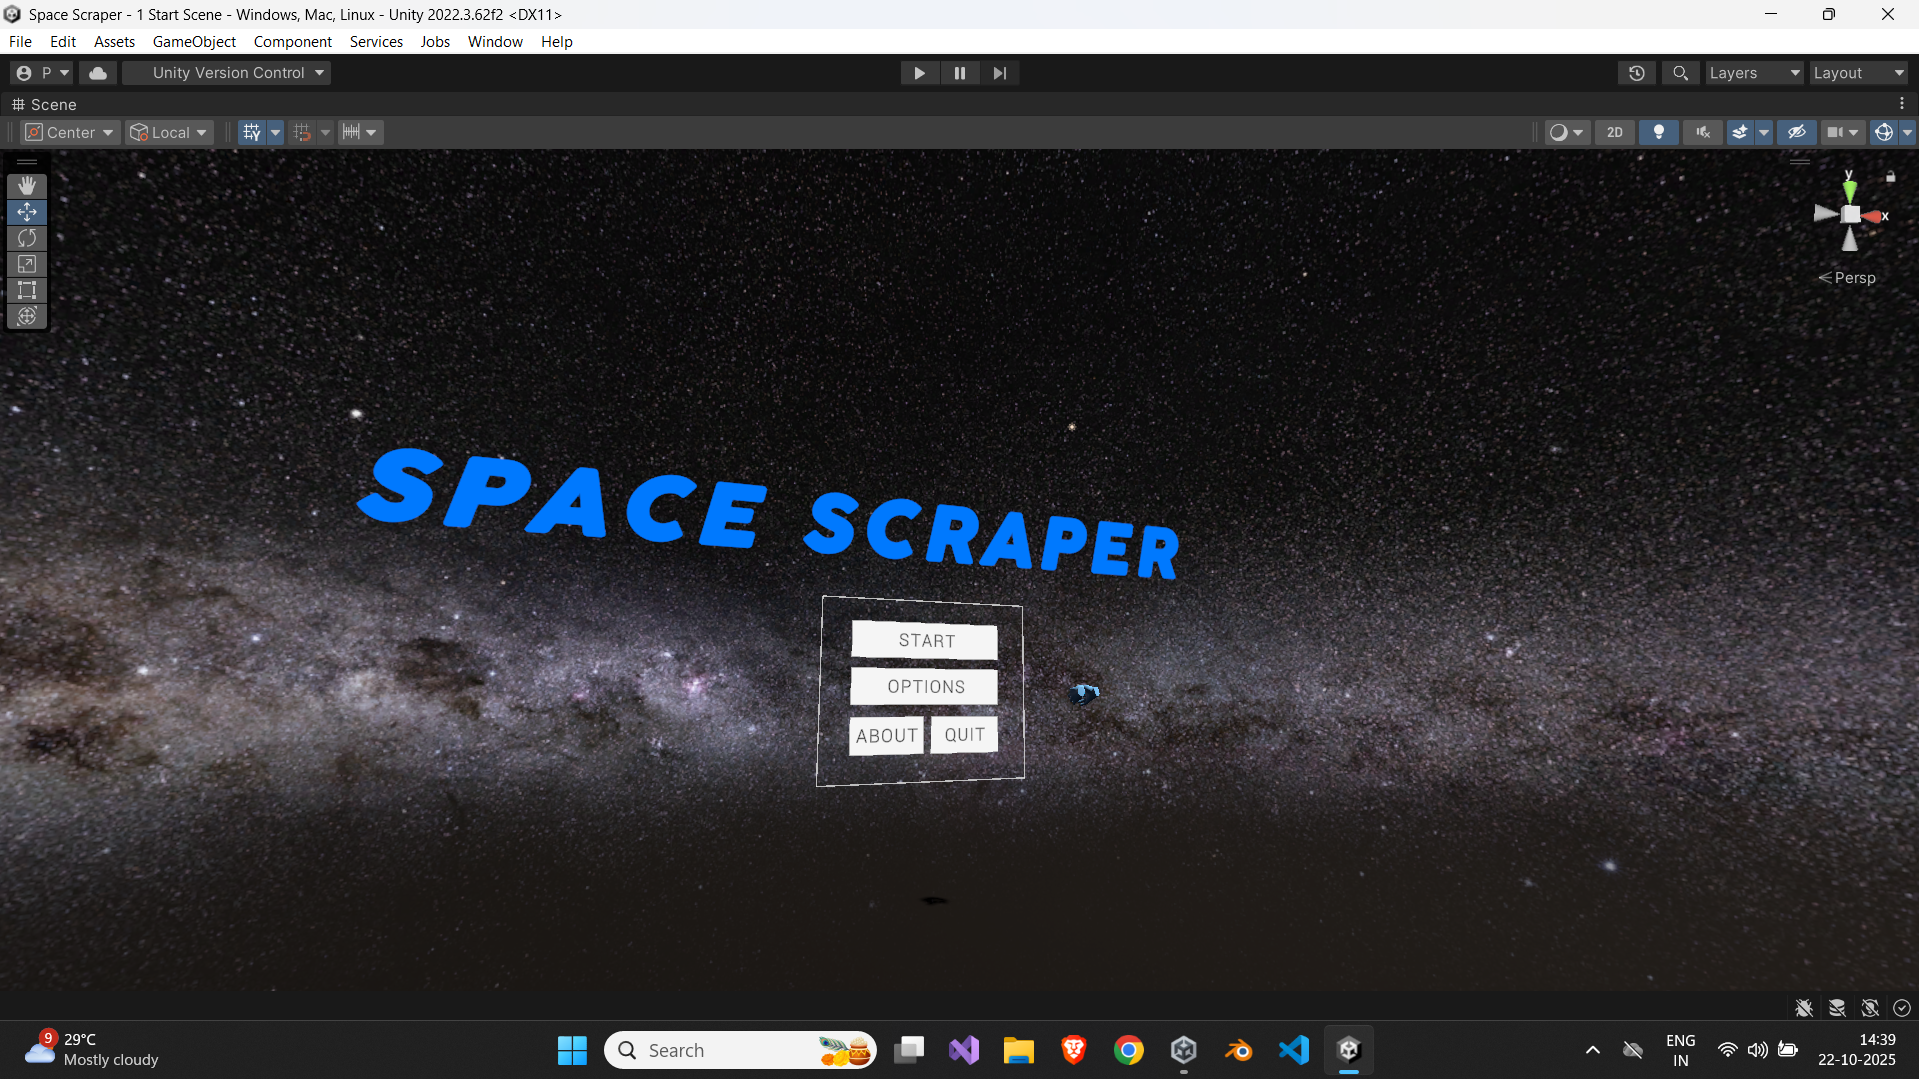Select the Hand view tool
The height and width of the screenshot is (1079, 1919).
(27, 186)
